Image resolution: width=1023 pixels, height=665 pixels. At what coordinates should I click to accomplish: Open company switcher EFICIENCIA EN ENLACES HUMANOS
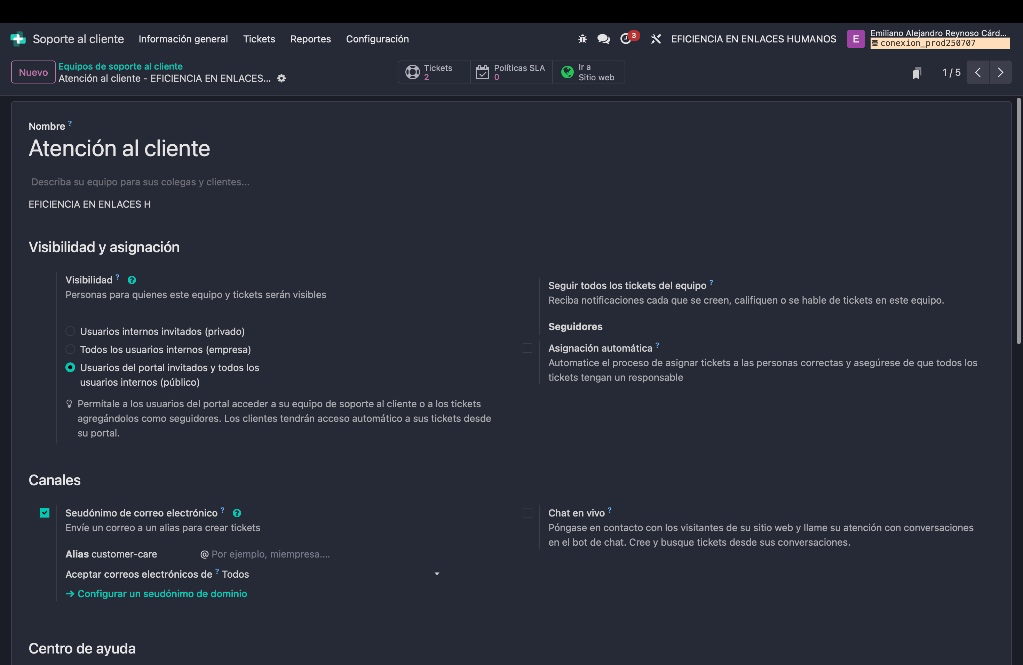tap(753, 39)
